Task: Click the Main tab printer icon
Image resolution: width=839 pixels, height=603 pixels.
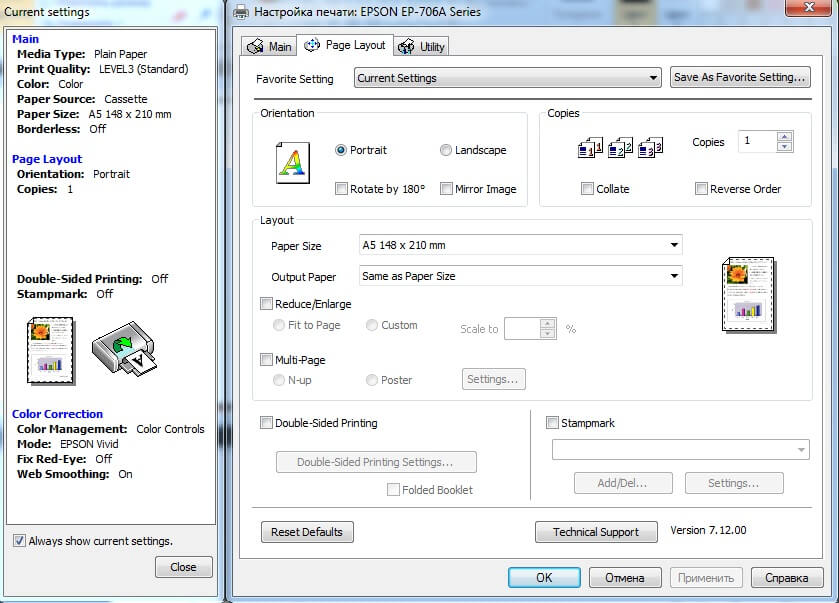Action: pyautogui.click(x=255, y=47)
